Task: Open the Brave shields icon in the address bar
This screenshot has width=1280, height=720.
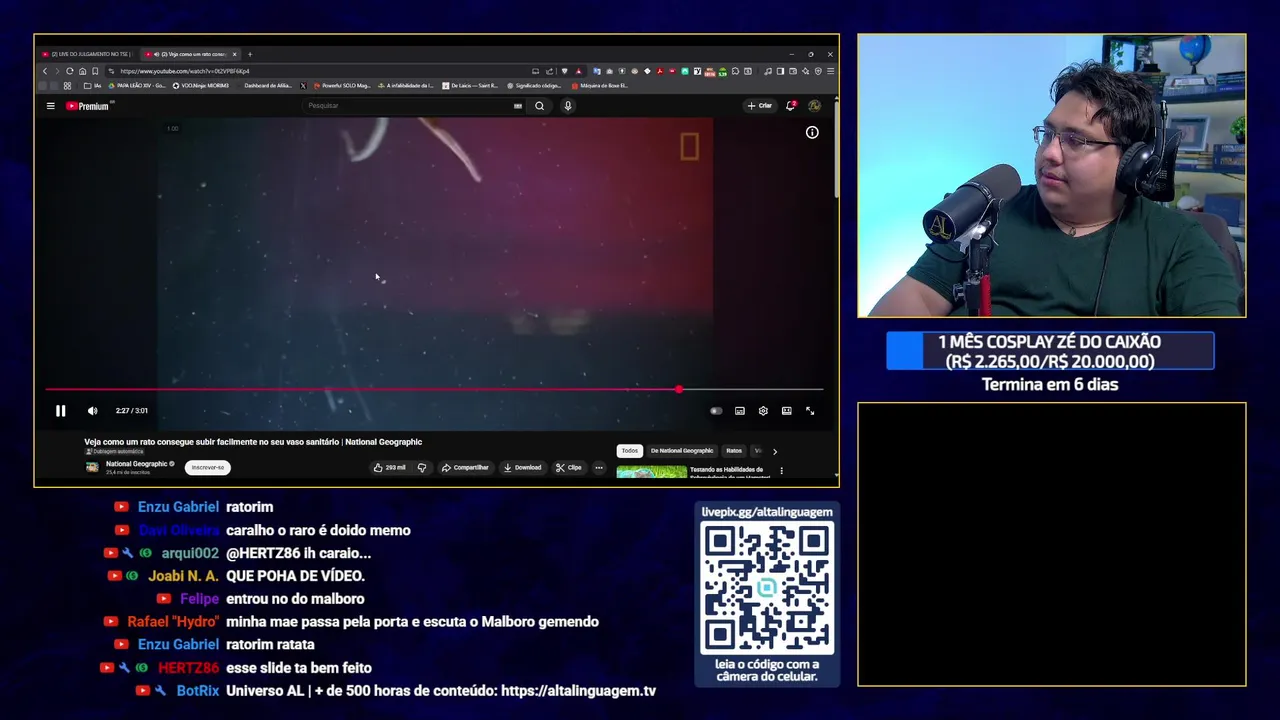Action: [x=564, y=71]
